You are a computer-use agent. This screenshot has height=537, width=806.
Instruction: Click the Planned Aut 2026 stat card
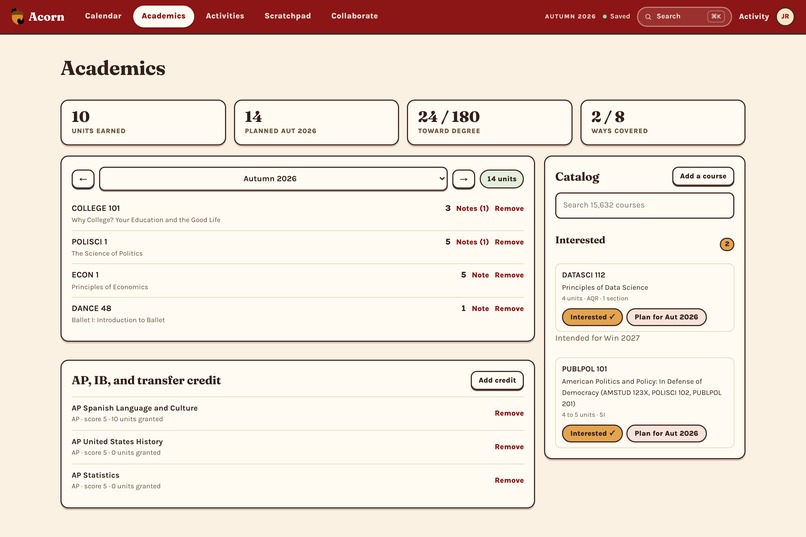(x=316, y=122)
